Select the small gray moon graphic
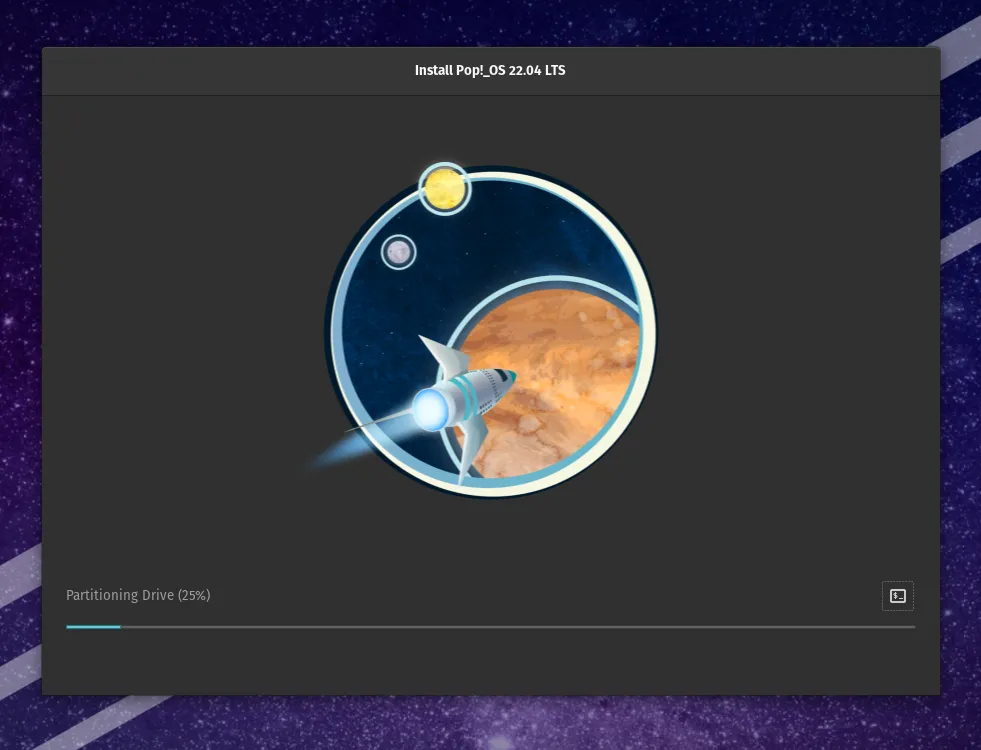 pos(399,252)
